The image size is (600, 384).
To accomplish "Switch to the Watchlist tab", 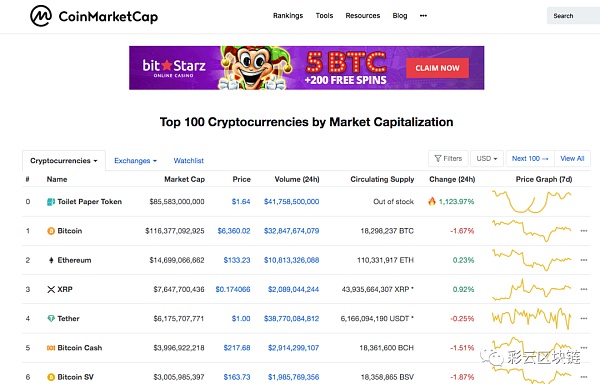I will point(189,161).
